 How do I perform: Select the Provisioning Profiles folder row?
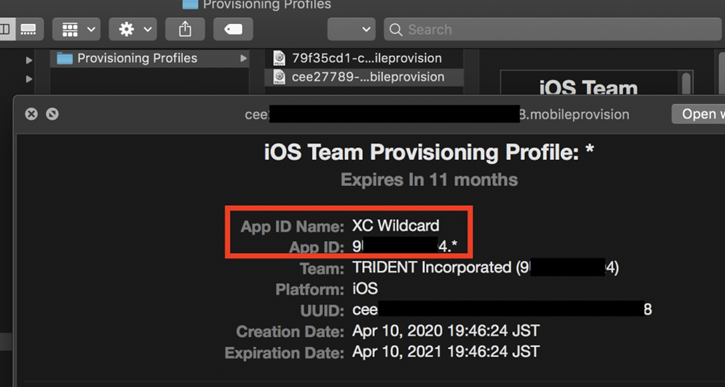click(x=149, y=58)
